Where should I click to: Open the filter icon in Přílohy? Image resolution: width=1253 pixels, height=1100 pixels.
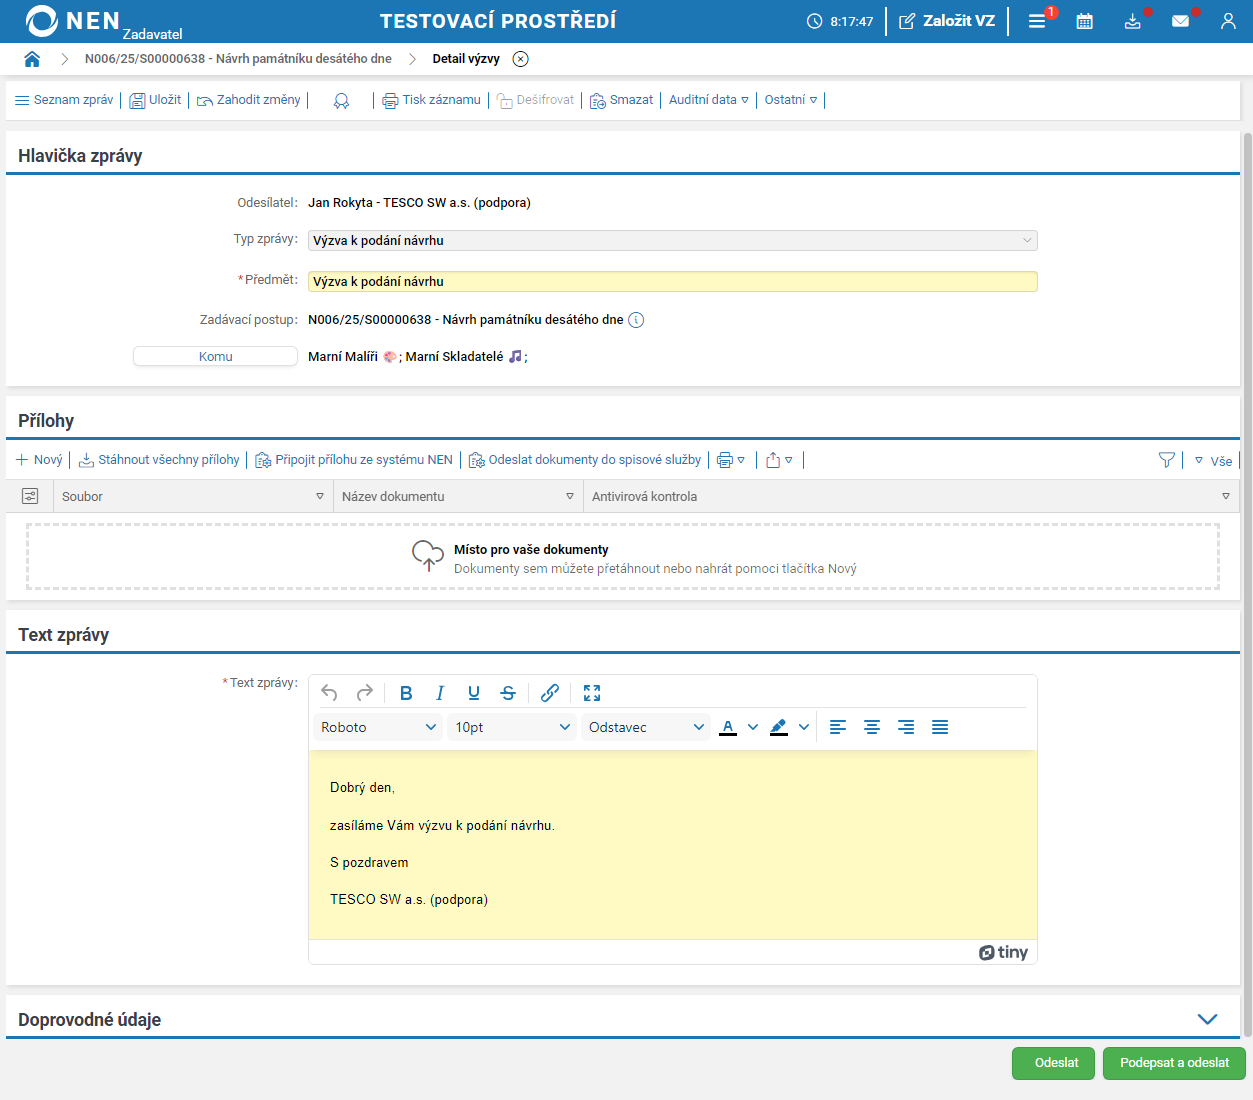[x=1166, y=460]
